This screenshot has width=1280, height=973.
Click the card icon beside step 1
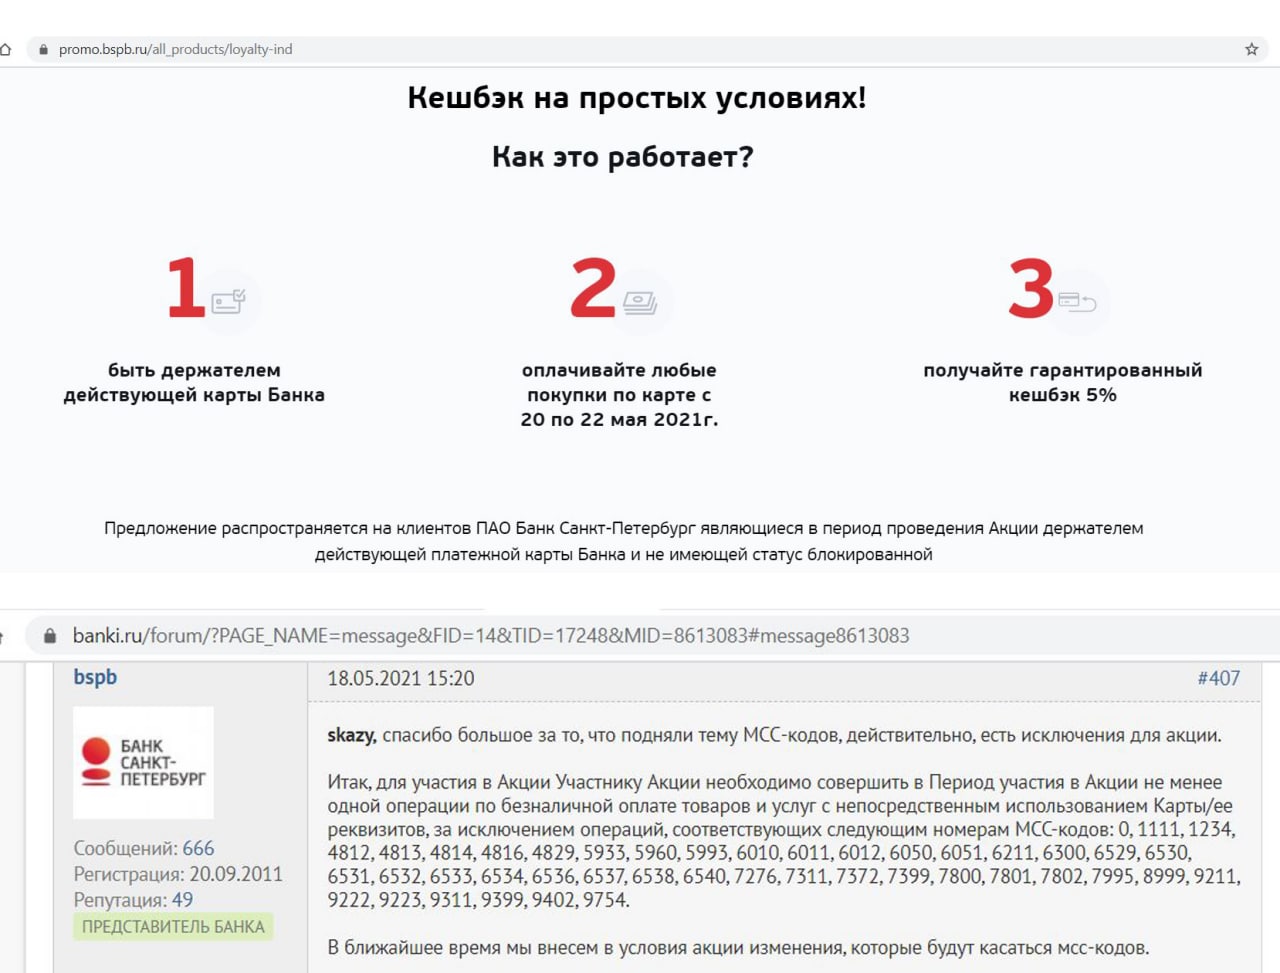[x=229, y=300]
